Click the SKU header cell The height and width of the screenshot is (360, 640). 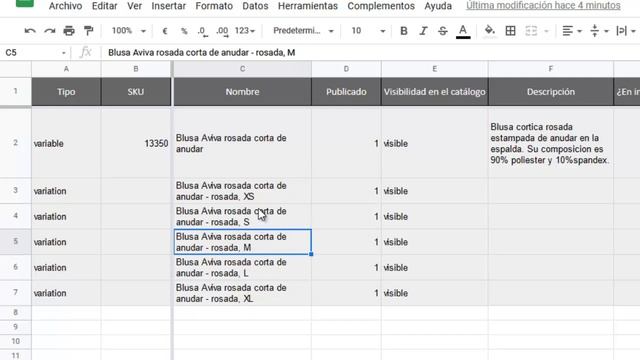[x=136, y=92]
